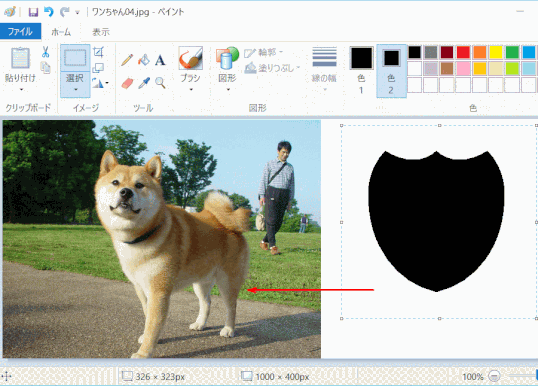Pick the dark gray palette swatch

(x=431, y=52)
